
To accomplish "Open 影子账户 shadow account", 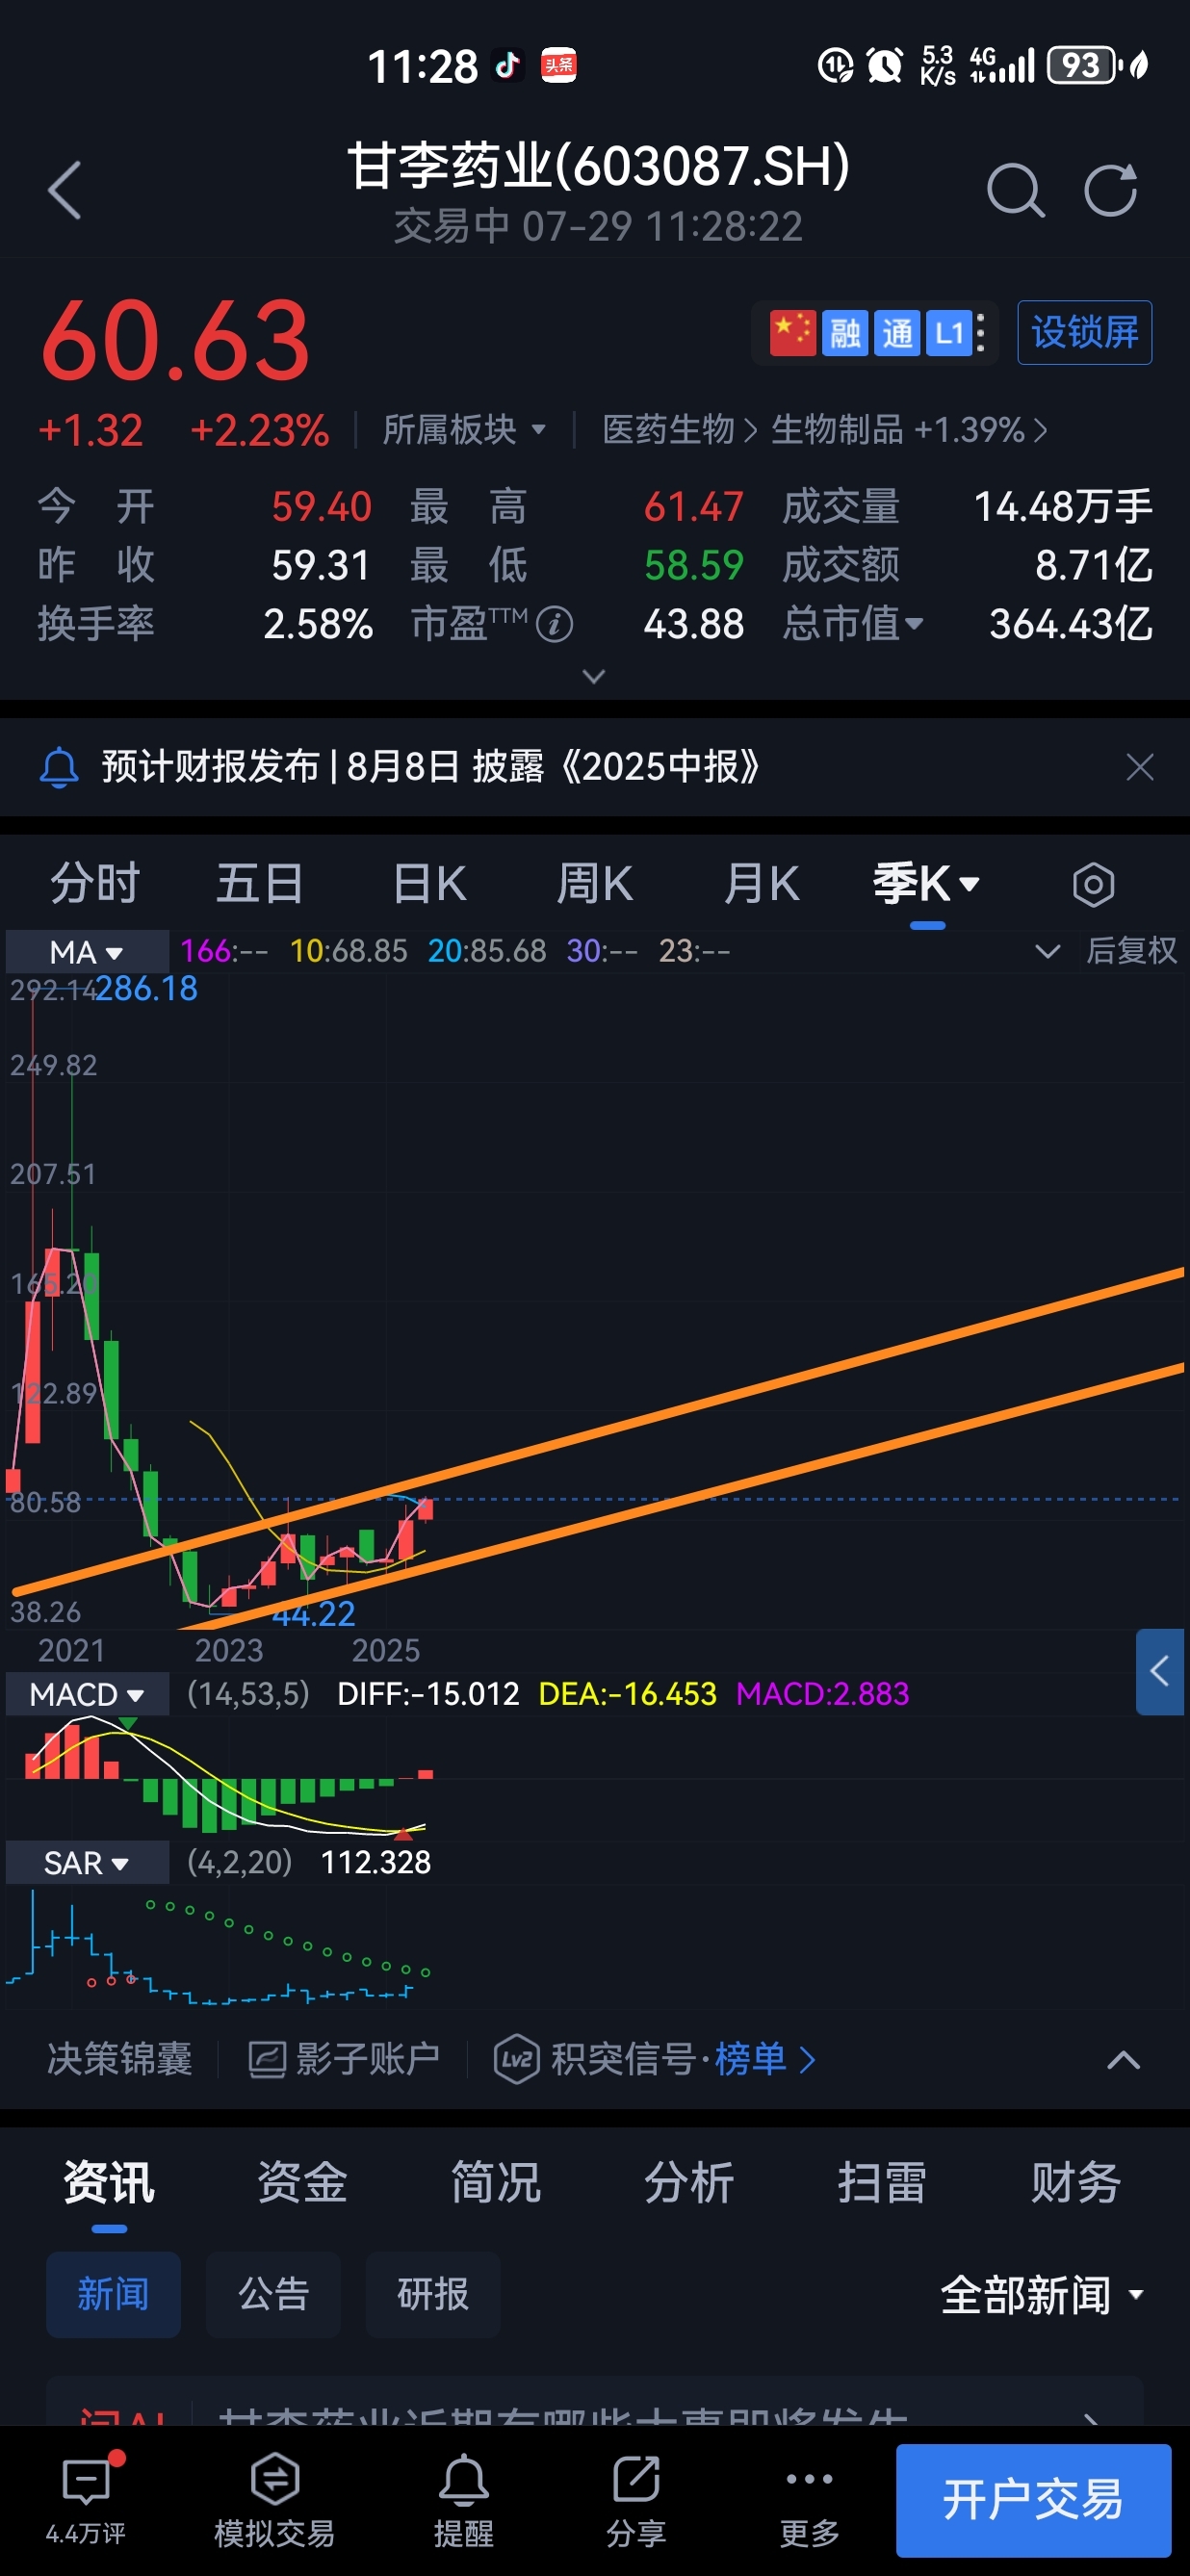I will point(344,2059).
